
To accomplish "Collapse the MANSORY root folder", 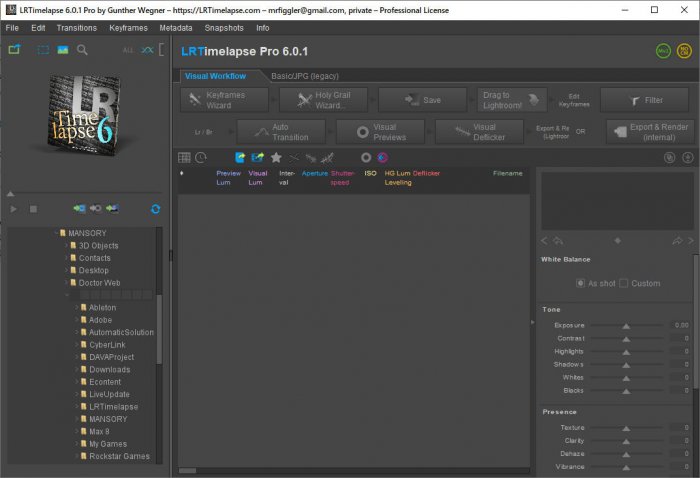I will pos(54,233).
